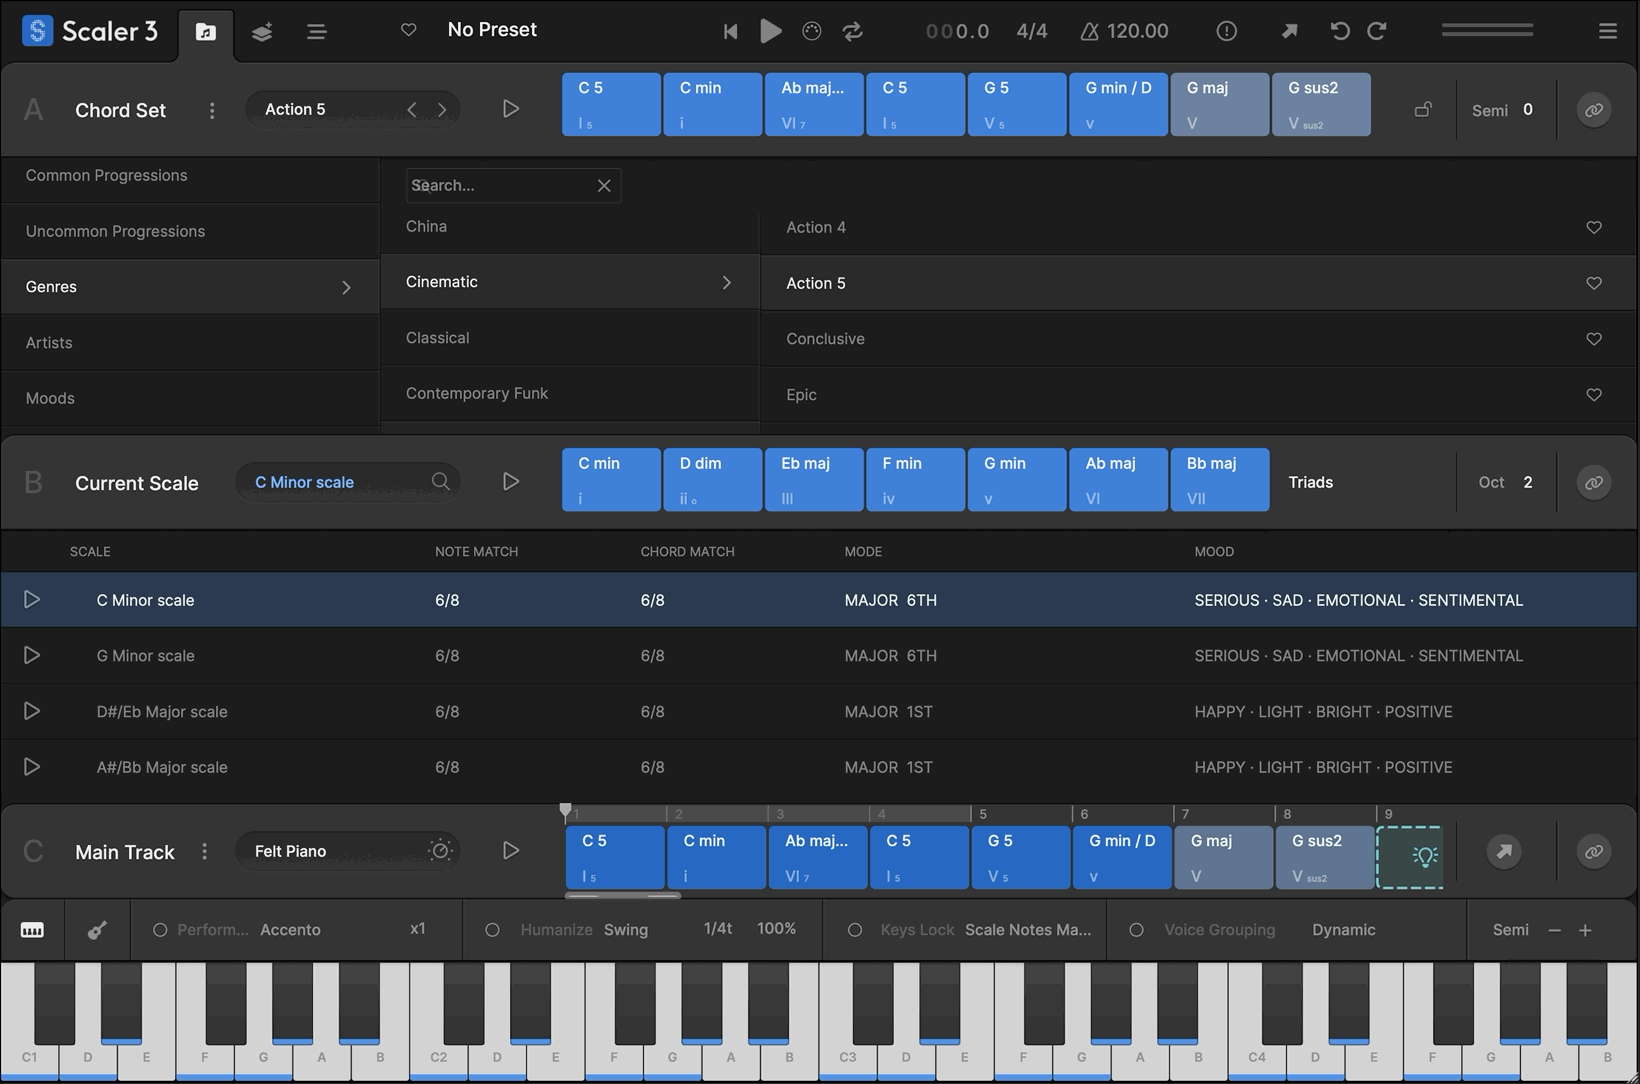Viewport: 1640px width, 1084px height.
Task: Click the metronome tempo icon
Action: pos(1089,31)
